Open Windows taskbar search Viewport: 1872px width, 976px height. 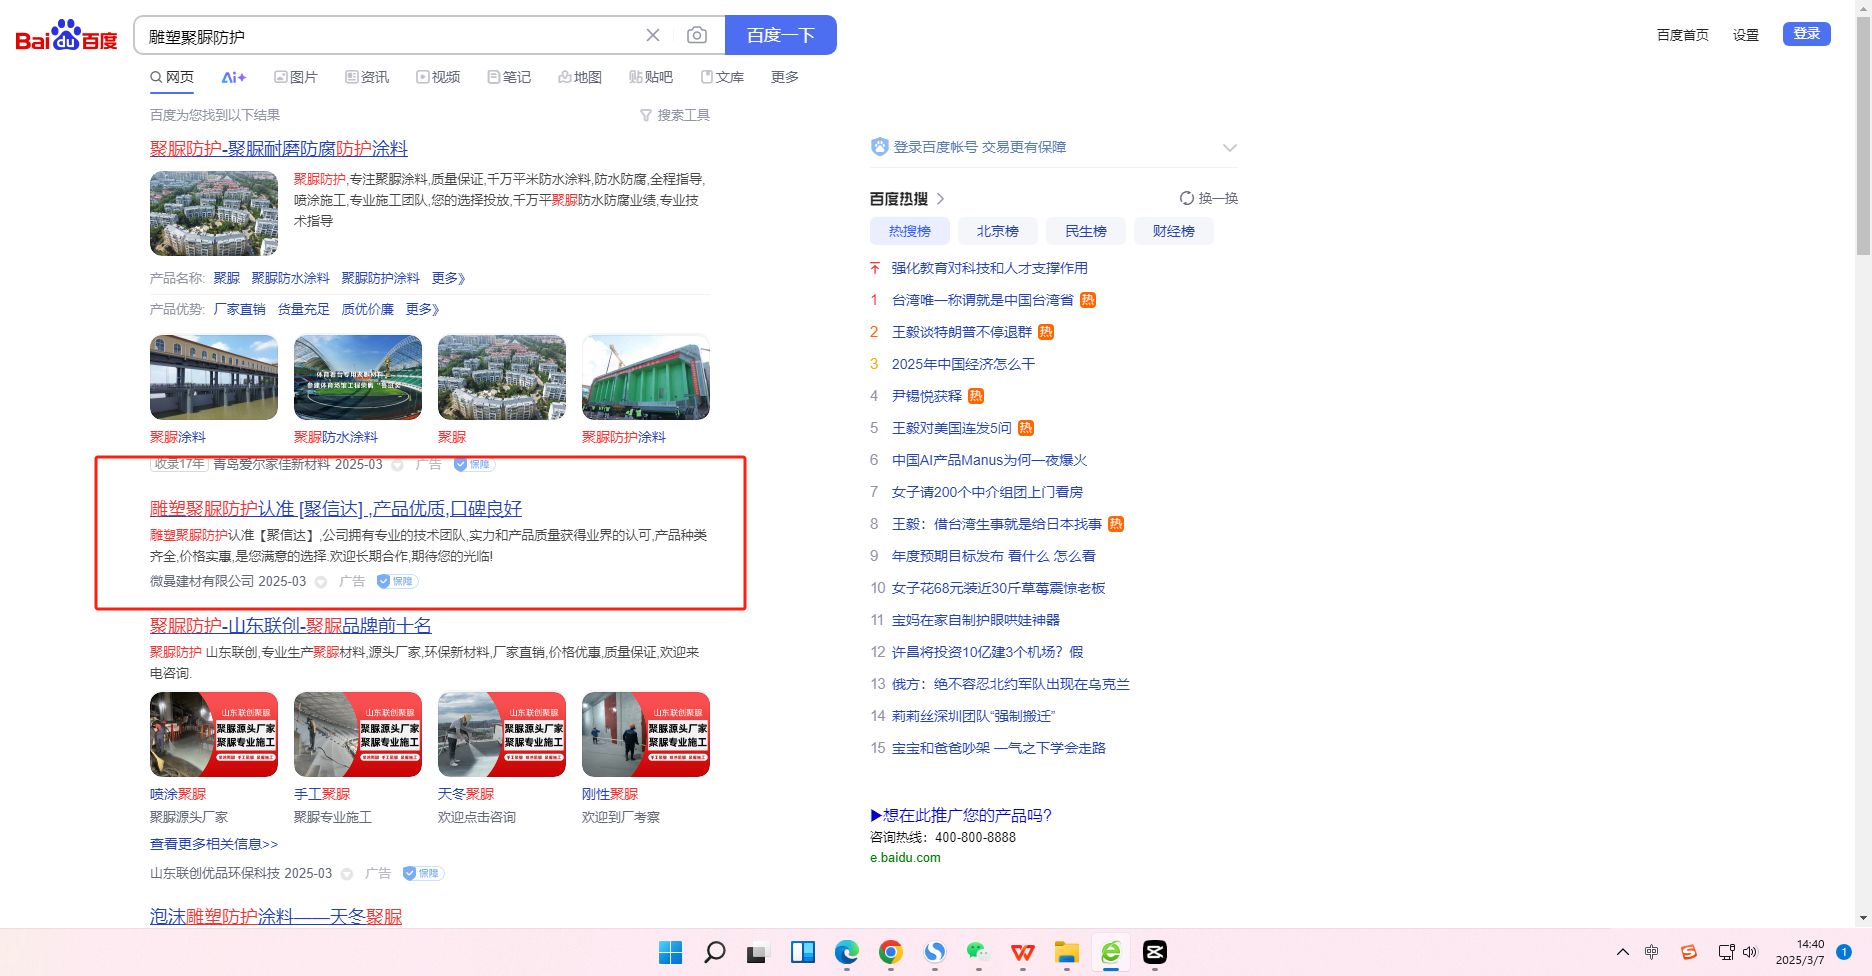click(x=714, y=952)
